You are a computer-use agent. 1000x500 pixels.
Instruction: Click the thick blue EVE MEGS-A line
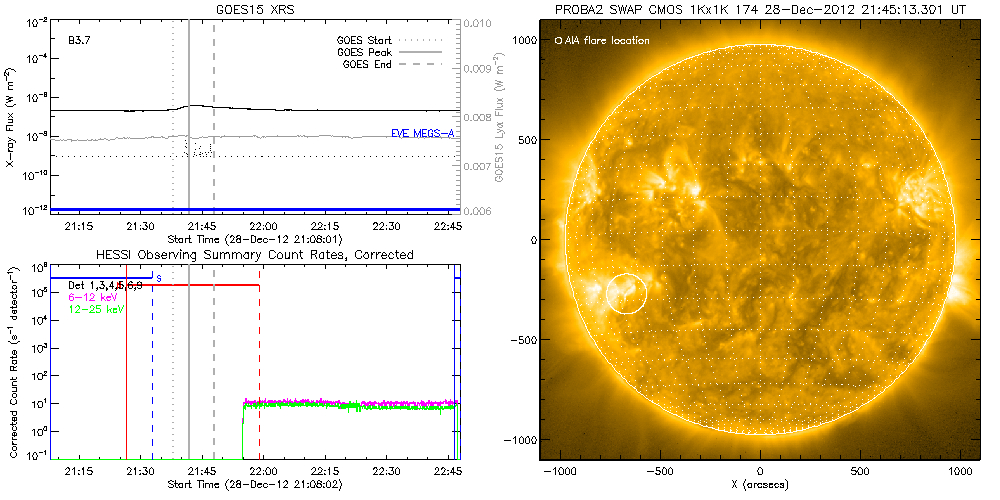255,209
